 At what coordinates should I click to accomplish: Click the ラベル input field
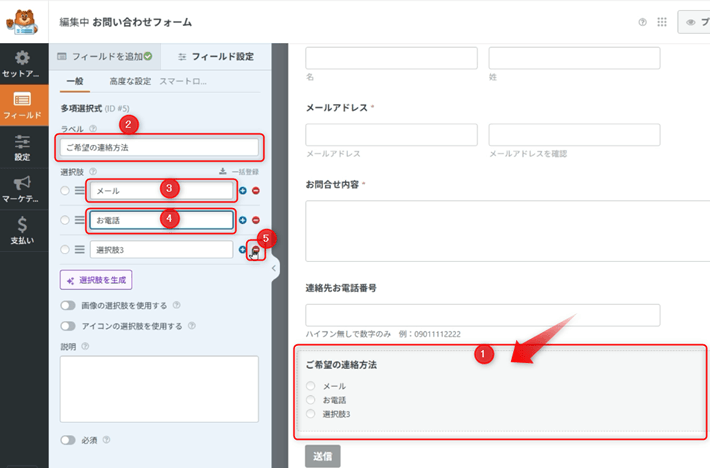(159, 148)
